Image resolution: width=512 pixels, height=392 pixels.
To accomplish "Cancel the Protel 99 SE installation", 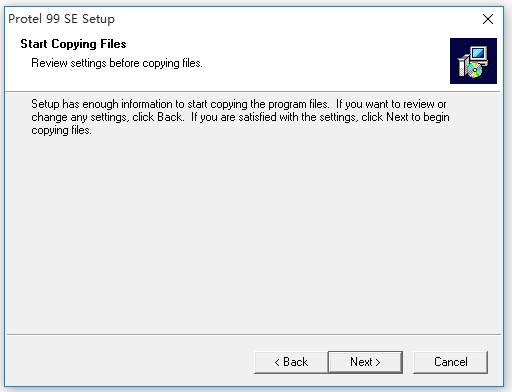I will [x=450, y=362].
